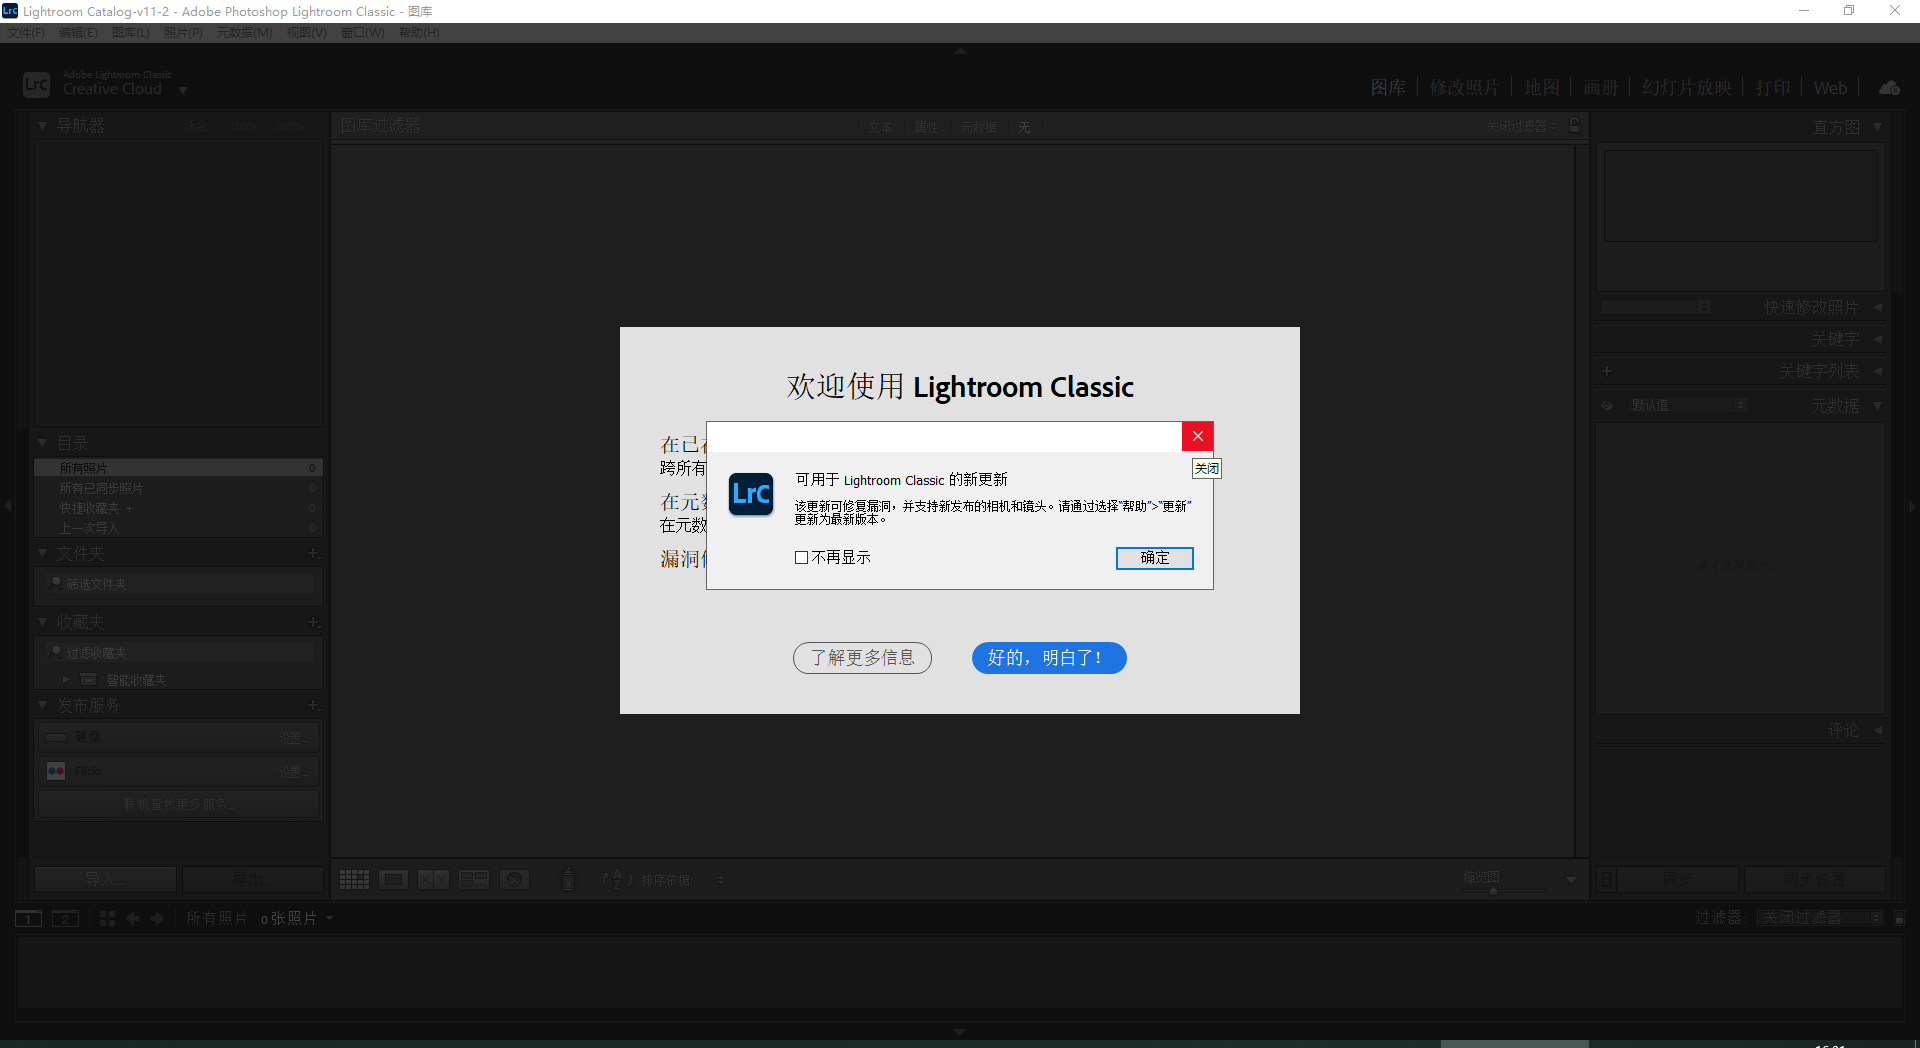Select 上一次导入 in the catalog
This screenshot has height=1048, width=1920.
(178, 528)
